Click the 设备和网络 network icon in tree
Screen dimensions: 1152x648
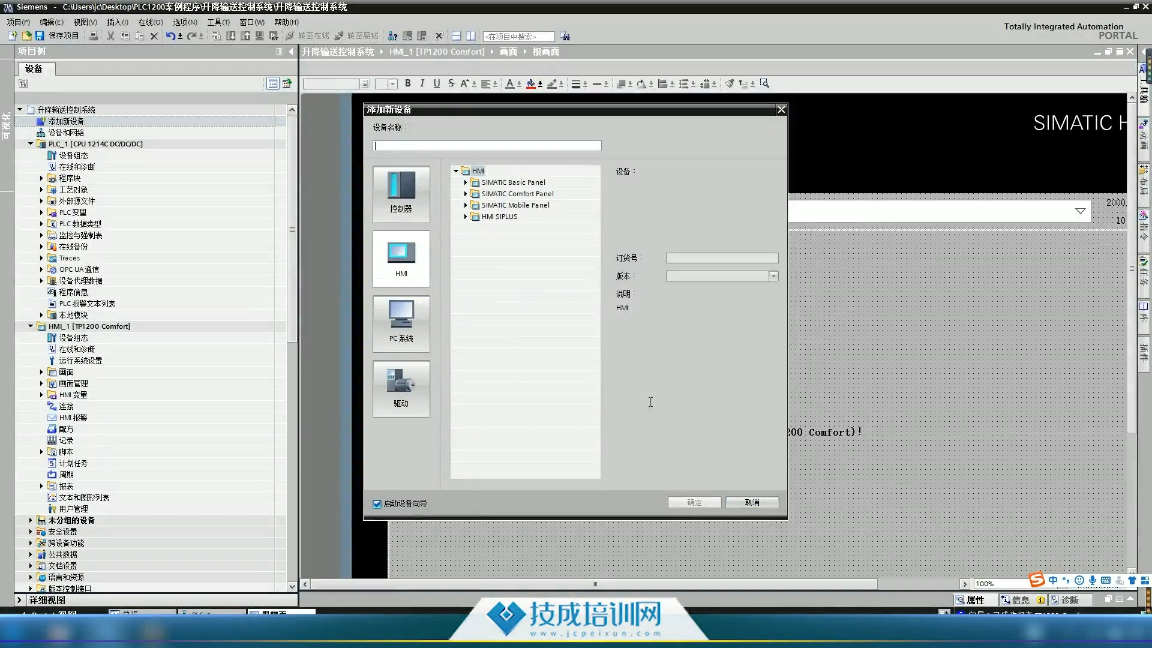coord(41,133)
